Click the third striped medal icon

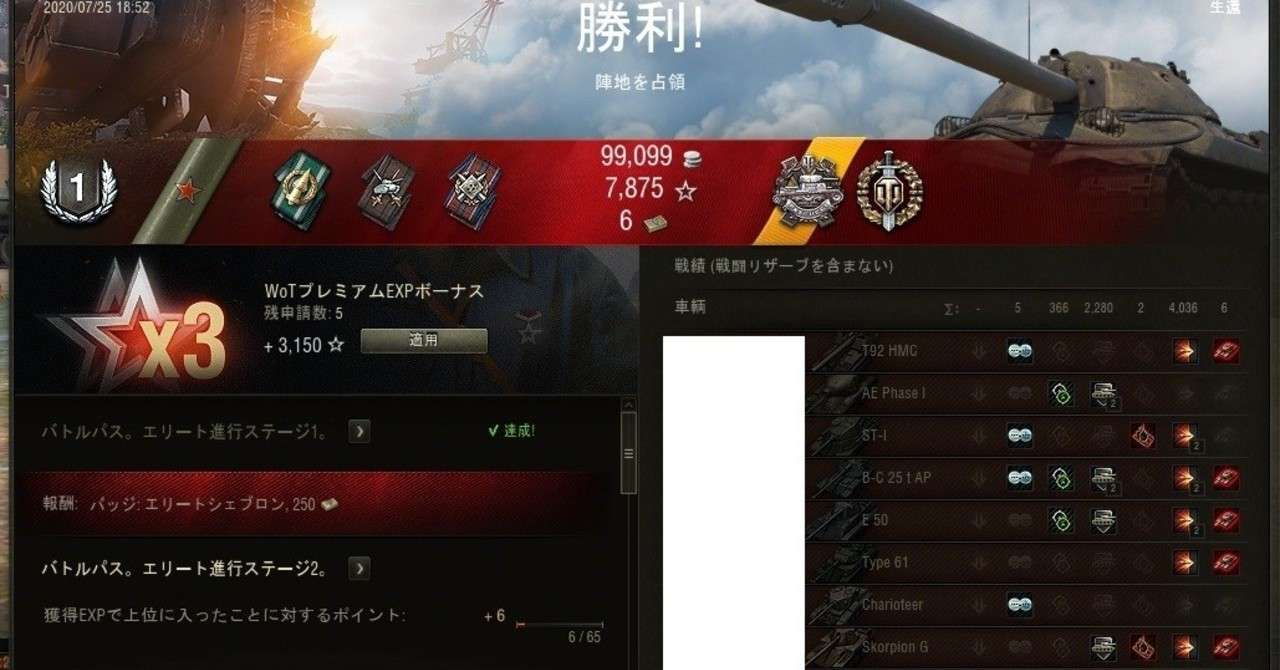click(x=473, y=192)
